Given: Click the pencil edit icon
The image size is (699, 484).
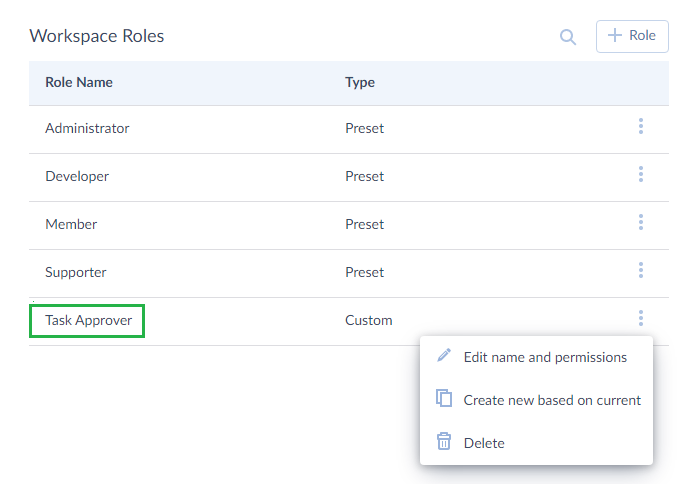Looking at the screenshot, I should [444, 356].
